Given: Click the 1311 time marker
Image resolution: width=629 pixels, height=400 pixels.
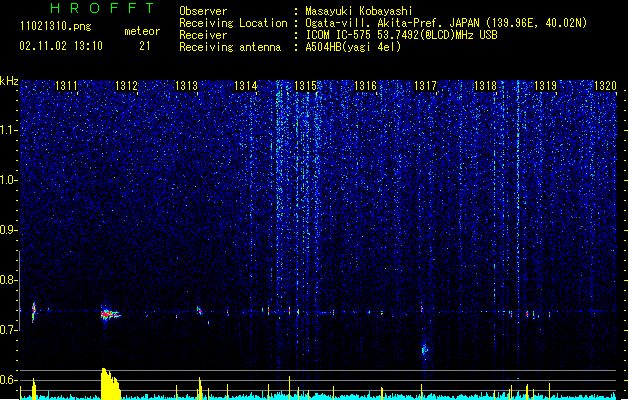Looking at the screenshot, I should (x=66, y=86).
